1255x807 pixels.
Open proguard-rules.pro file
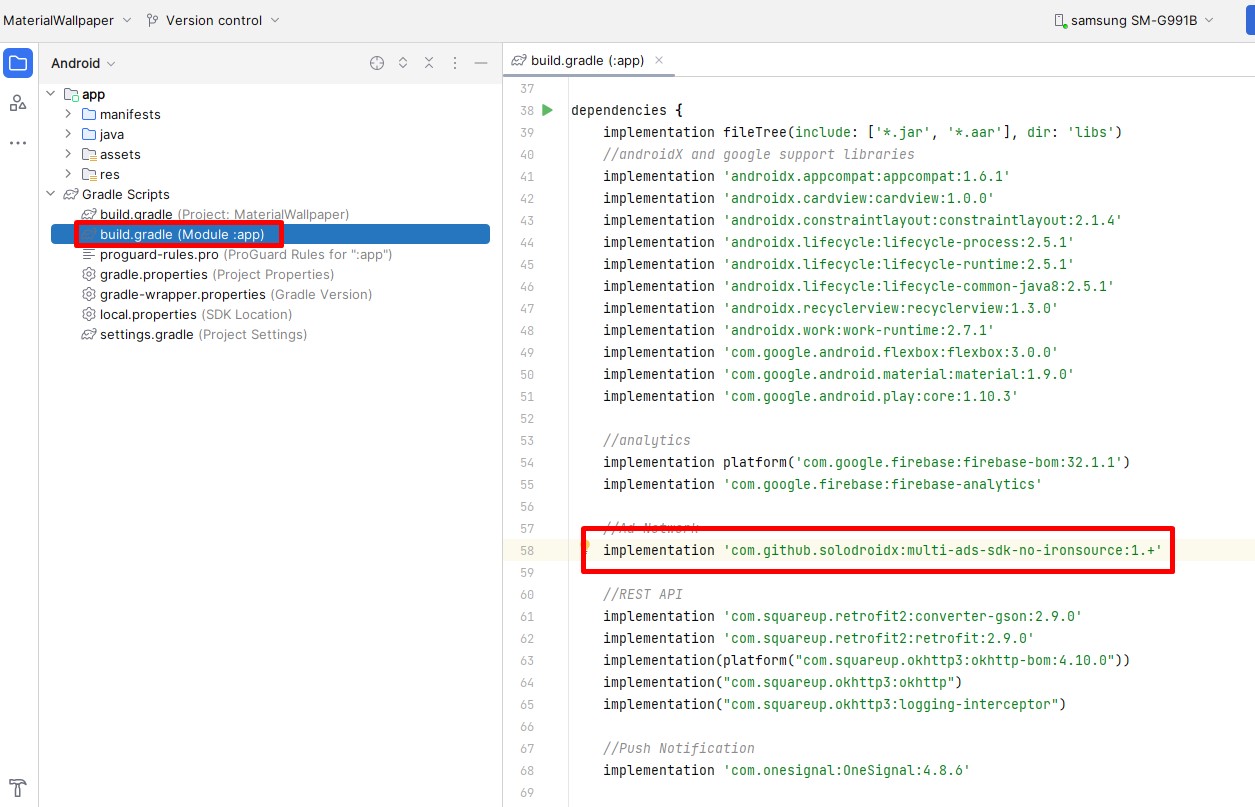point(237,254)
